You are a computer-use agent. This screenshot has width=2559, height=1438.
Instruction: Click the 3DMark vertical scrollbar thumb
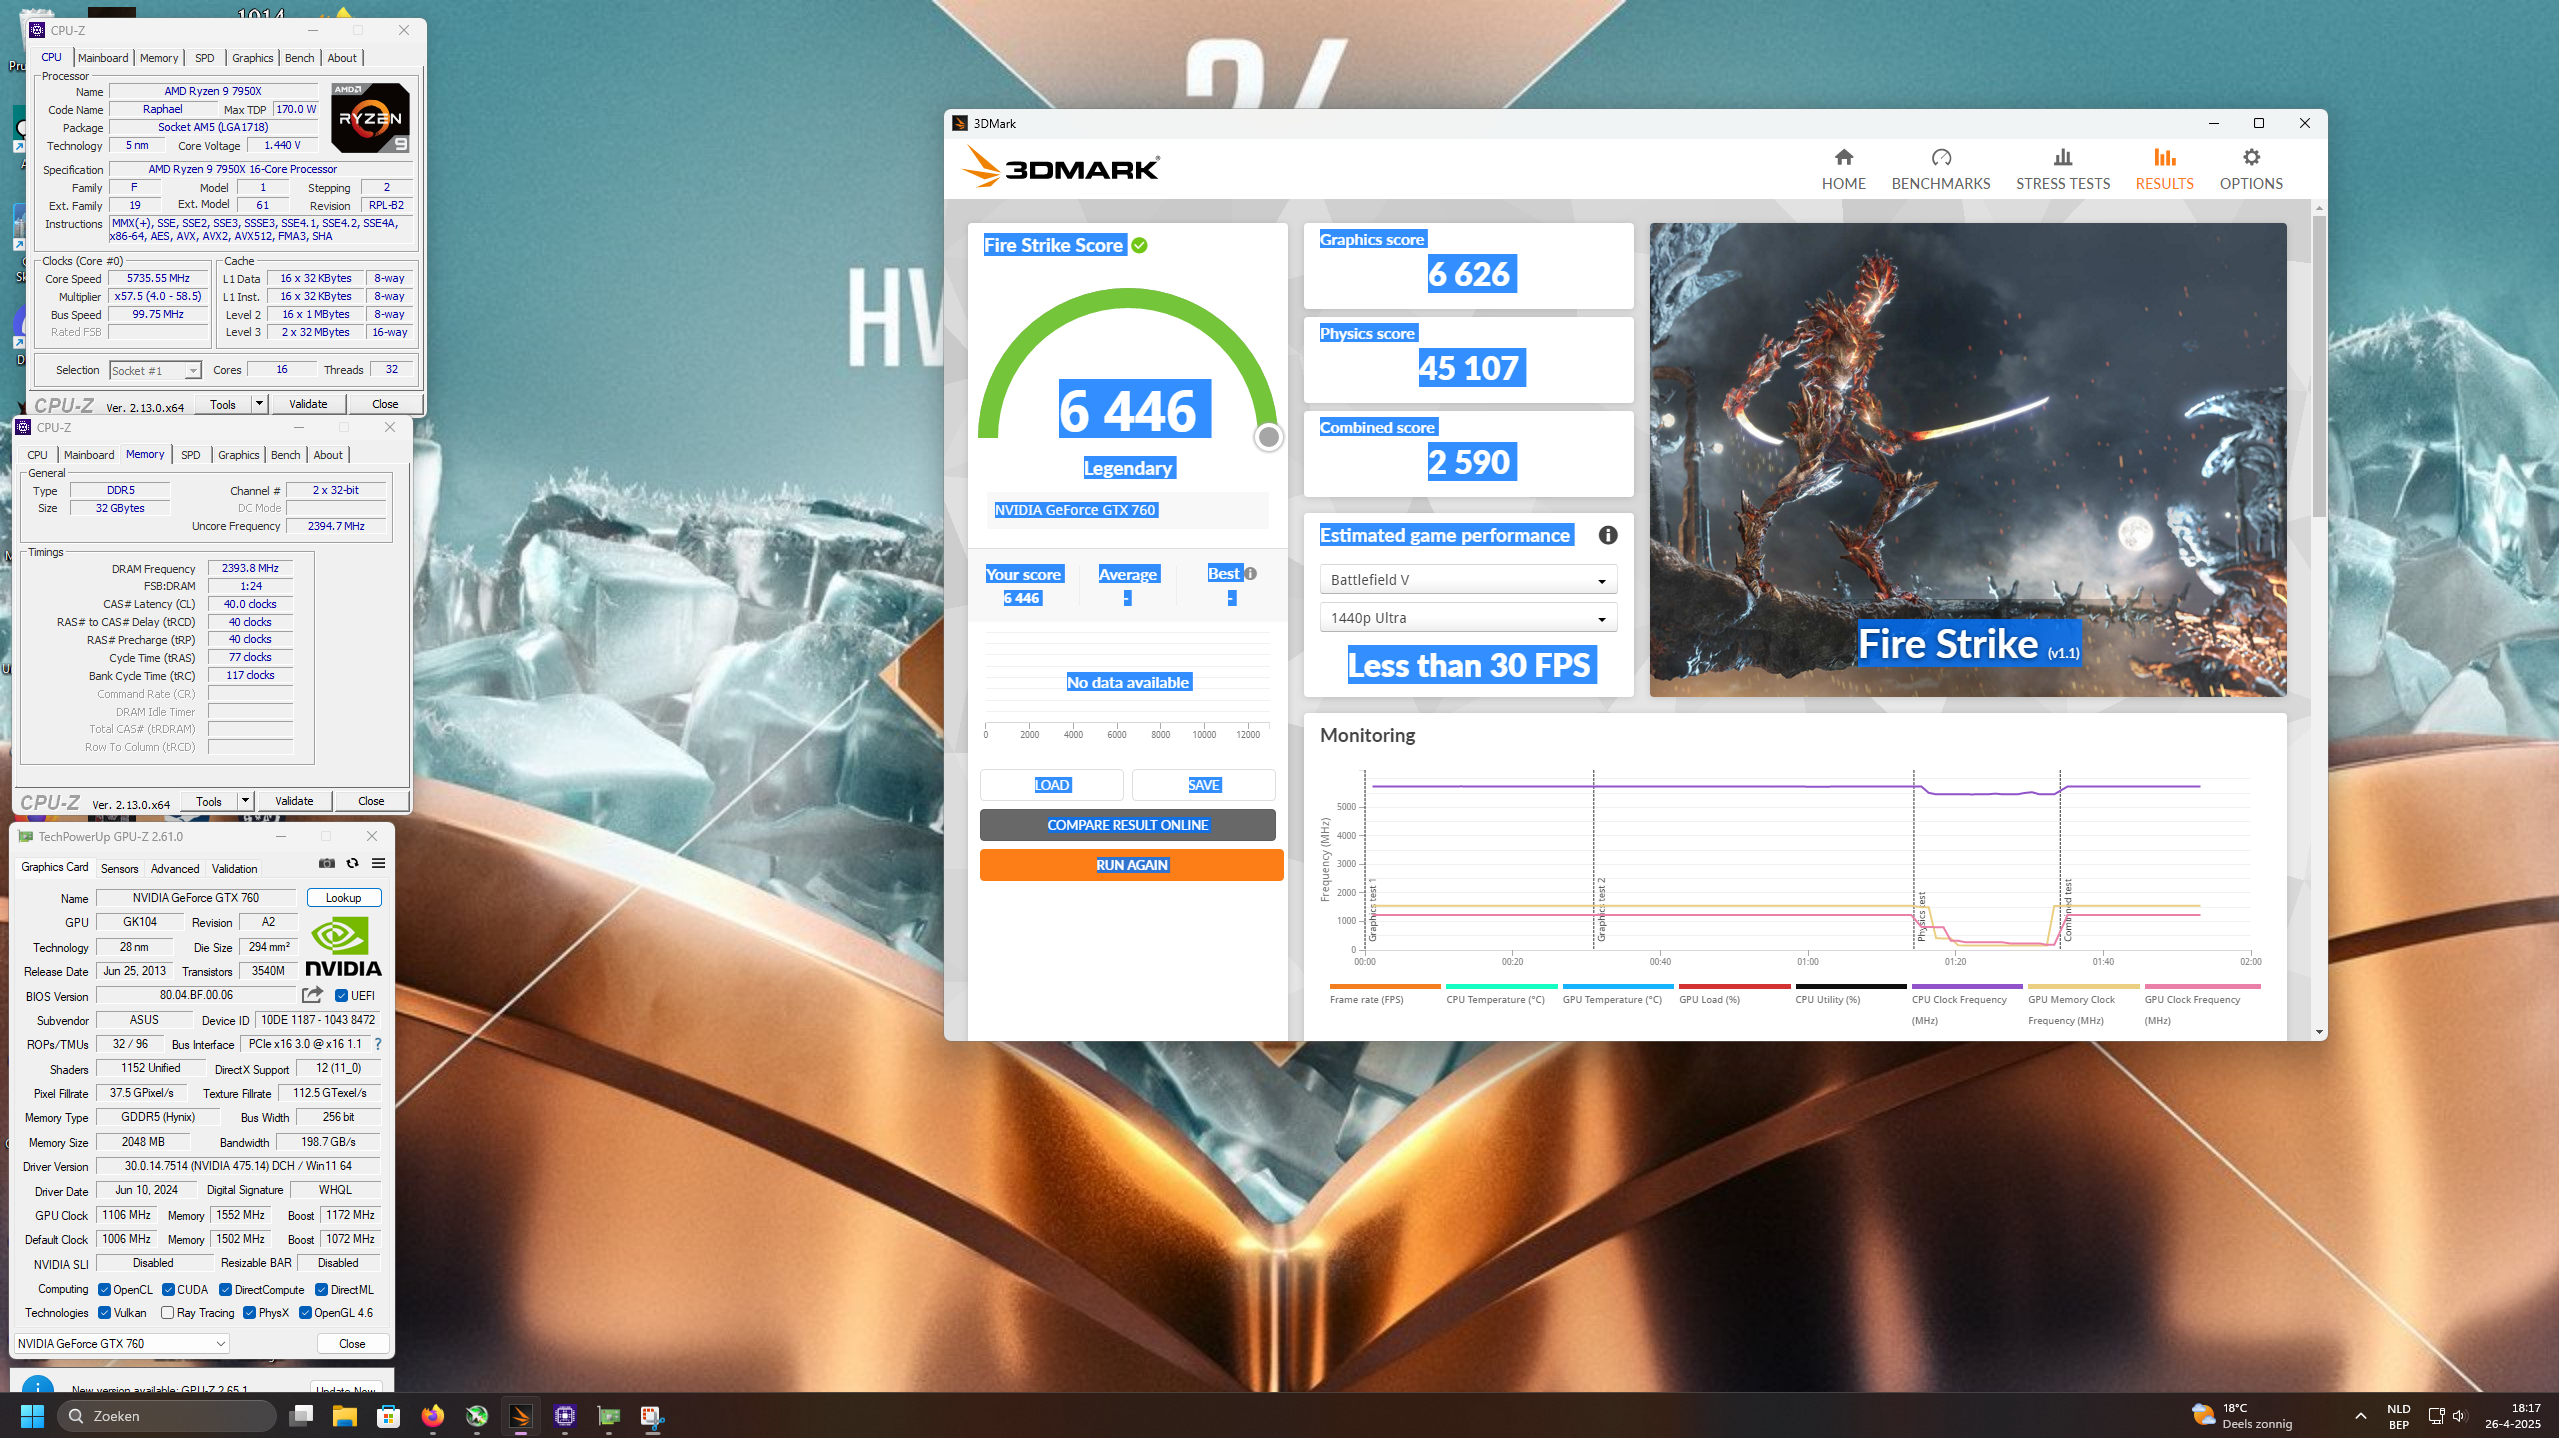pos(2318,366)
